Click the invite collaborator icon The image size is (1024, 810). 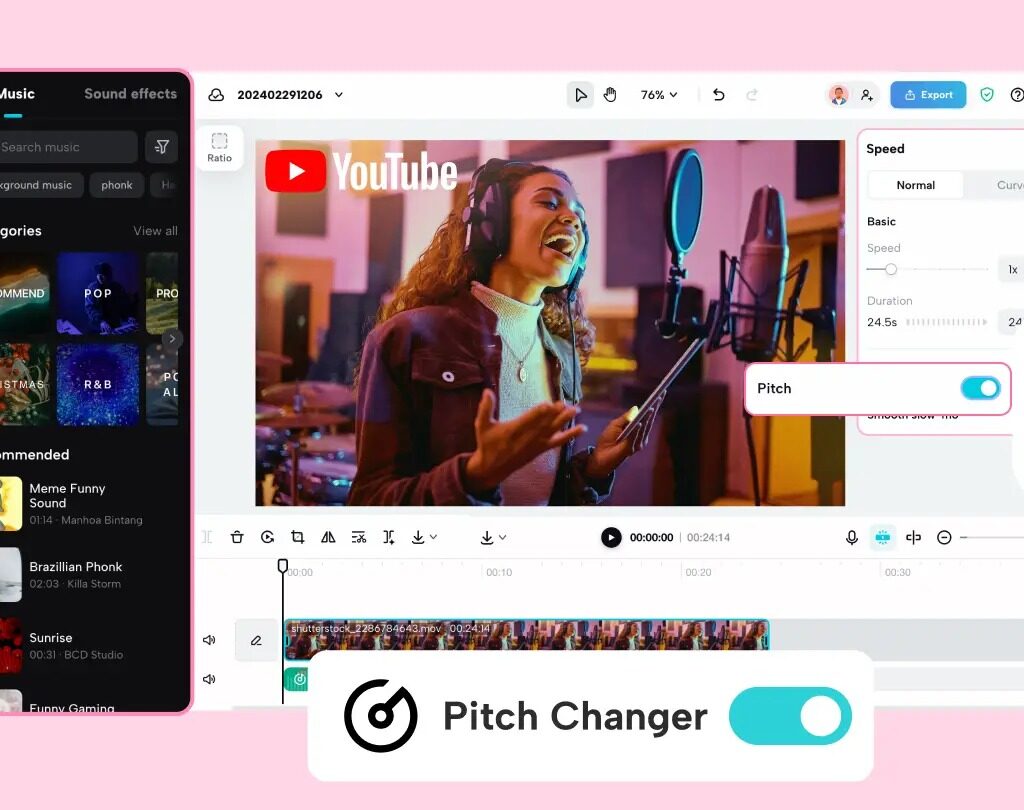[867, 95]
